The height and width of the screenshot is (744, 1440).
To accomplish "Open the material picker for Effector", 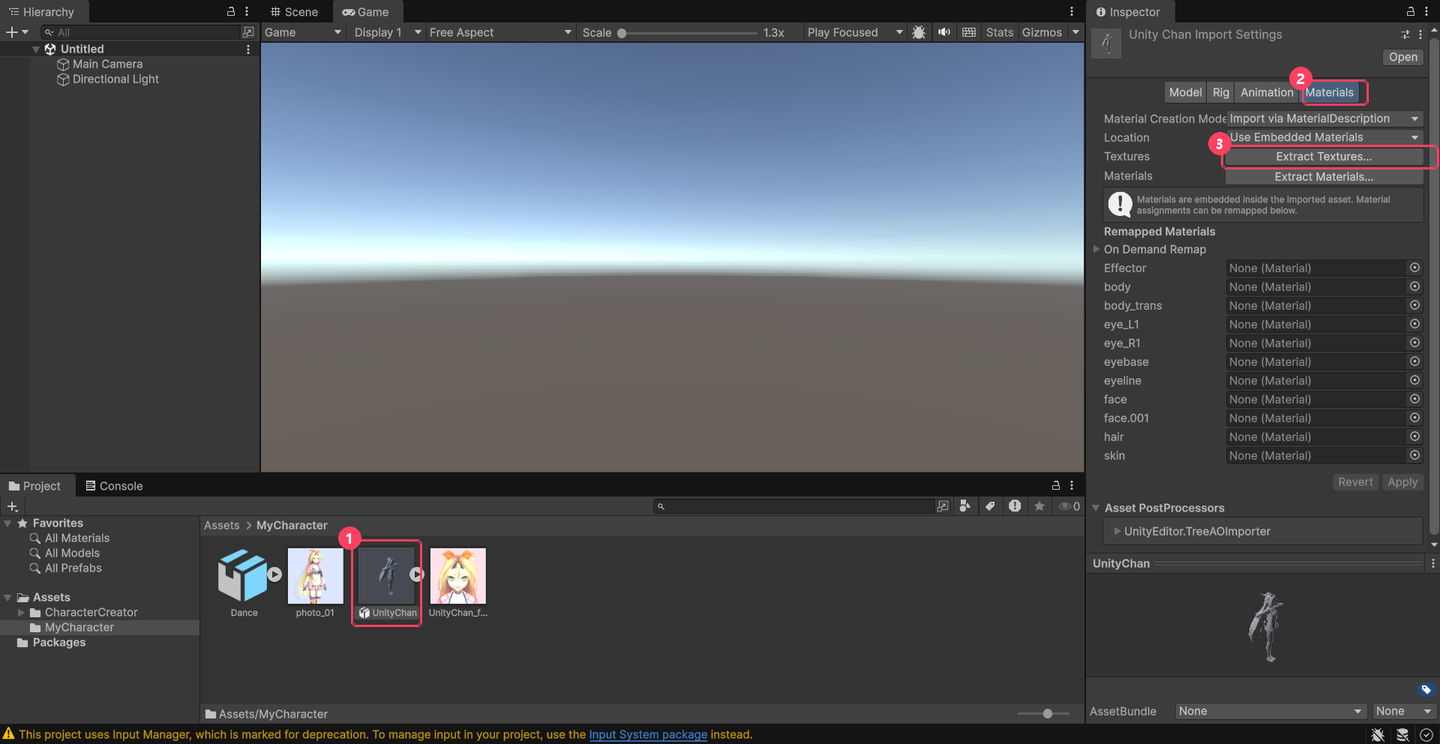I will [1415, 268].
